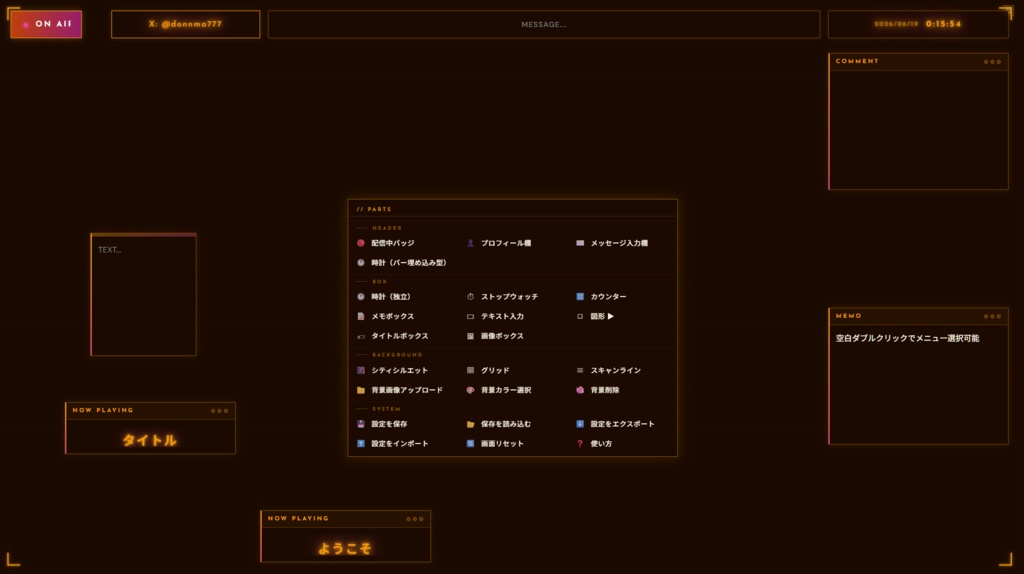
Task: Click the memo page icon for メモボックス
Action: click(x=360, y=316)
